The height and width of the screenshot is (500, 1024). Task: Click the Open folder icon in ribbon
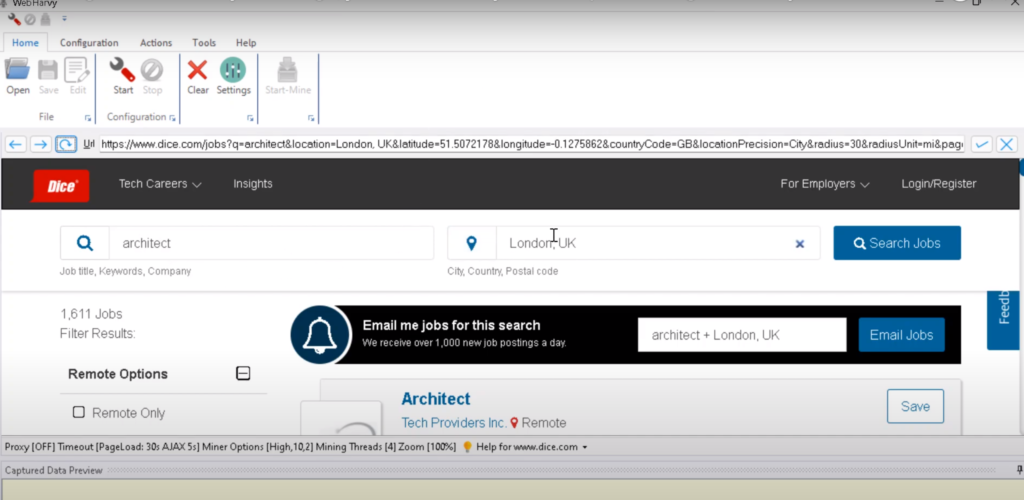(x=18, y=71)
